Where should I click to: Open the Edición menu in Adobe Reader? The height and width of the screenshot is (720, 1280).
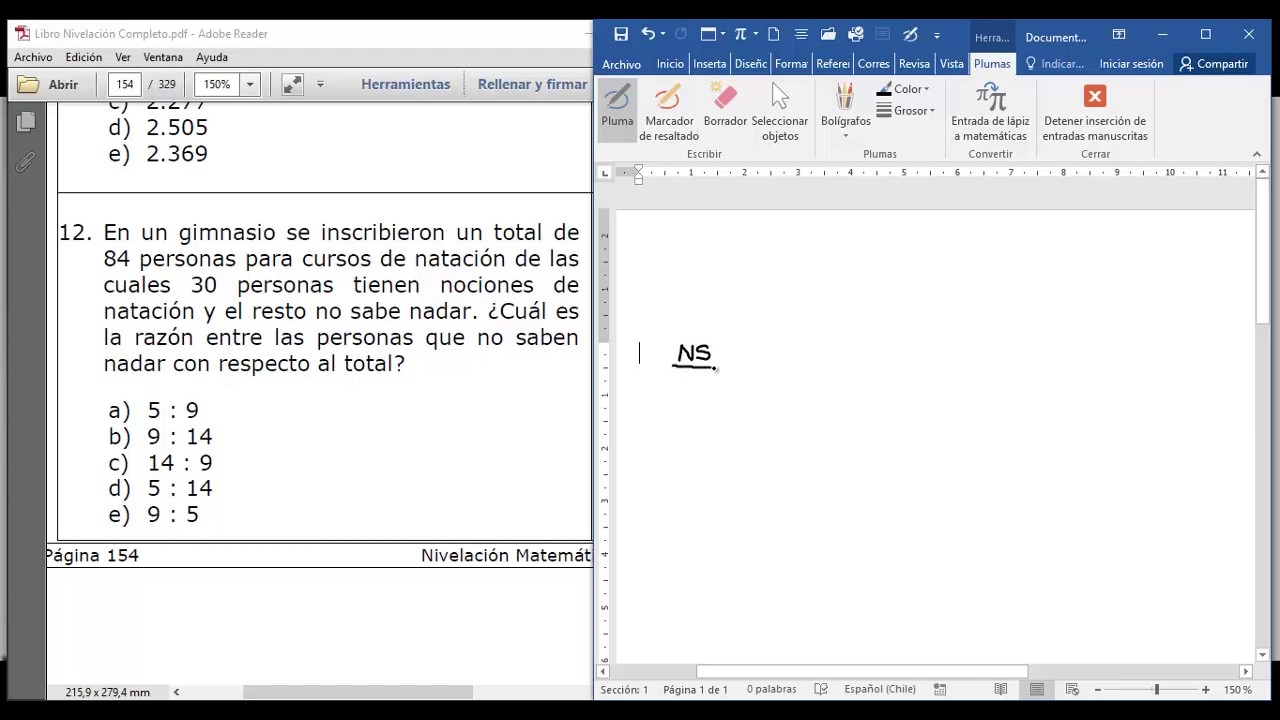(84, 57)
